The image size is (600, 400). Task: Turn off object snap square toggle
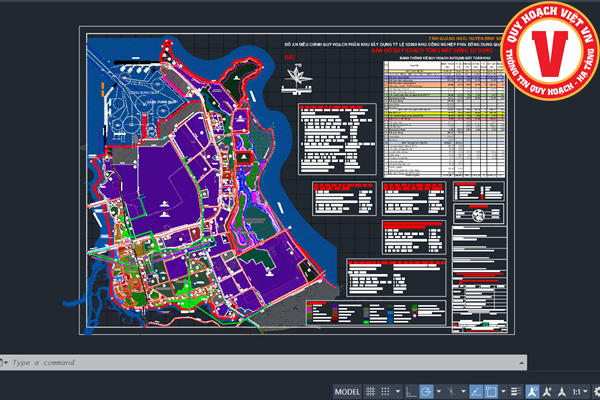[490, 391]
